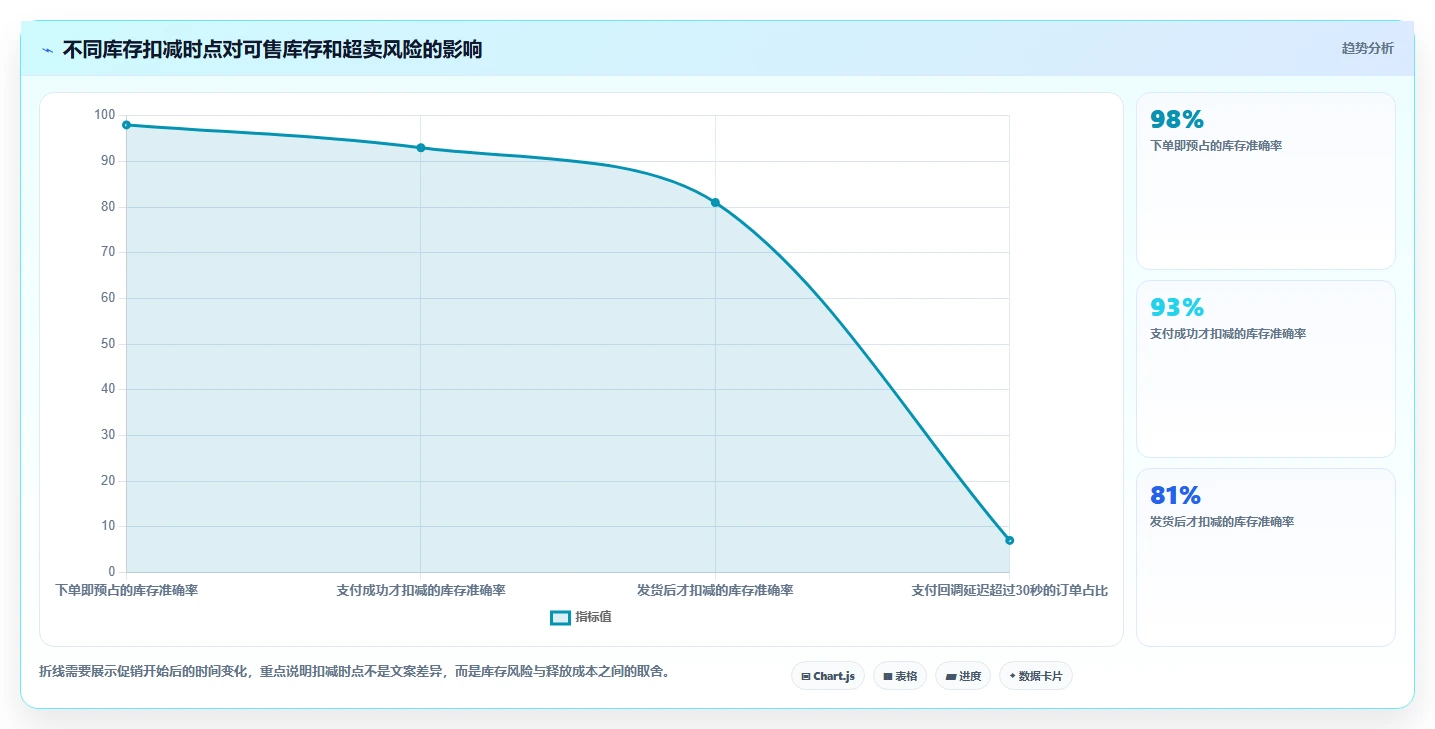The width and height of the screenshot is (1435, 729).
Task: Click x-axis label 下单即预占的库存准确率
Action: point(126,591)
